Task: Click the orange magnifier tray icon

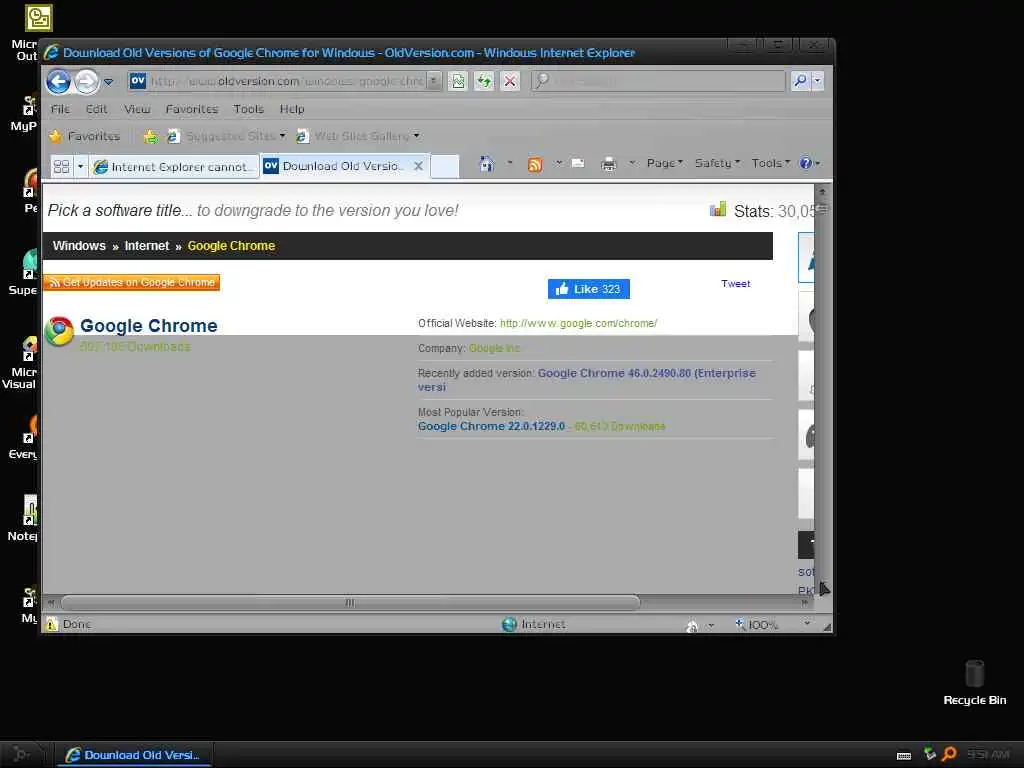Action: pyautogui.click(x=949, y=754)
